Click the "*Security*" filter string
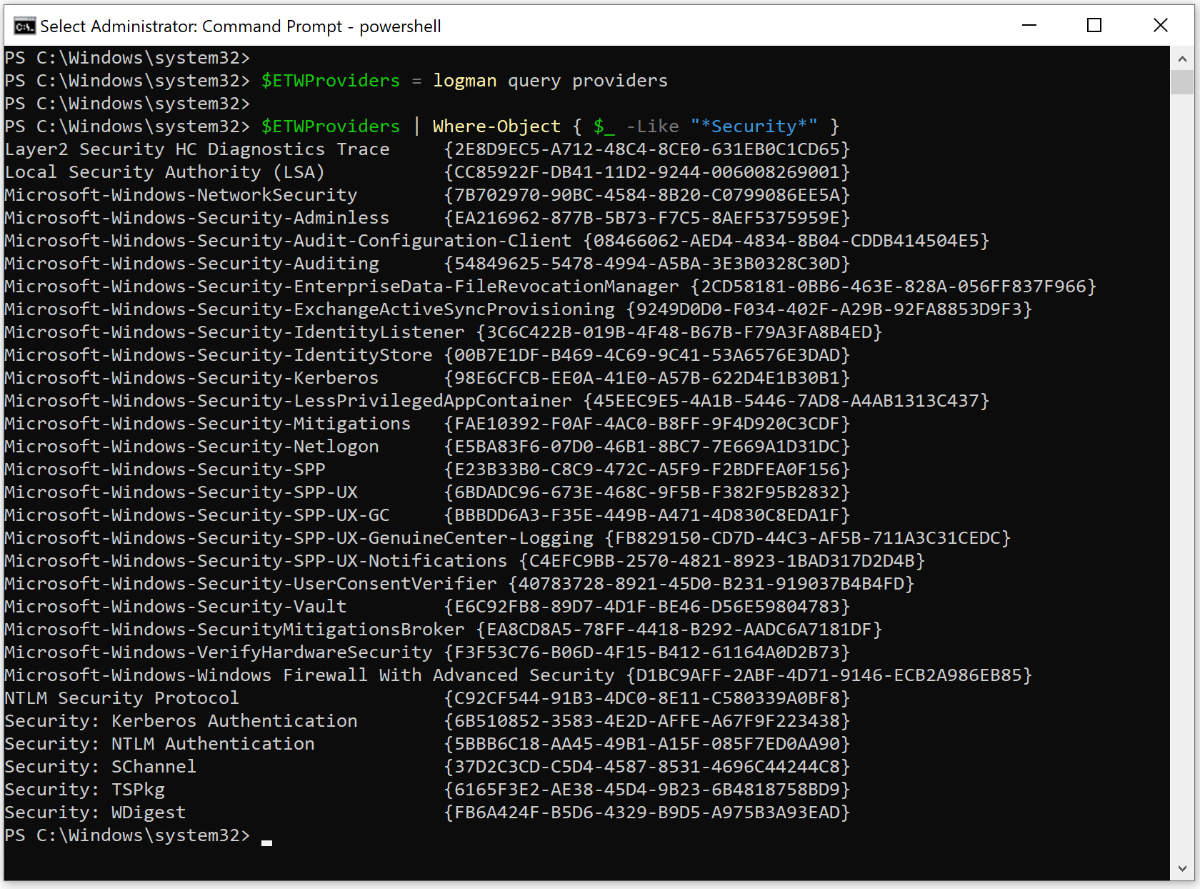Image resolution: width=1200 pixels, height=889 pixels. click(754, 126)
